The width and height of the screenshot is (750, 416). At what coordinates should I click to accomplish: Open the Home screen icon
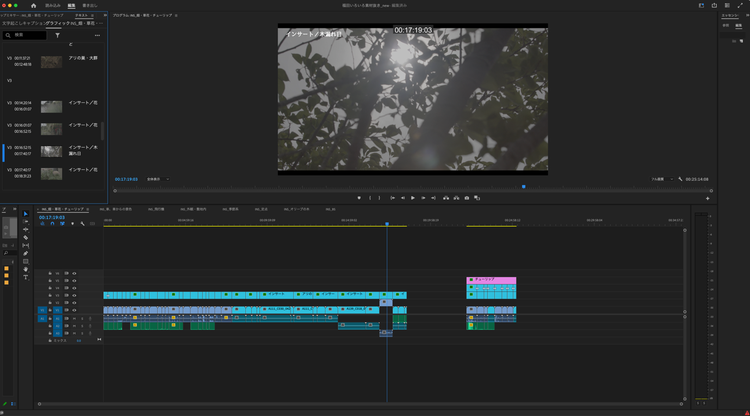[x=33, y=6]
